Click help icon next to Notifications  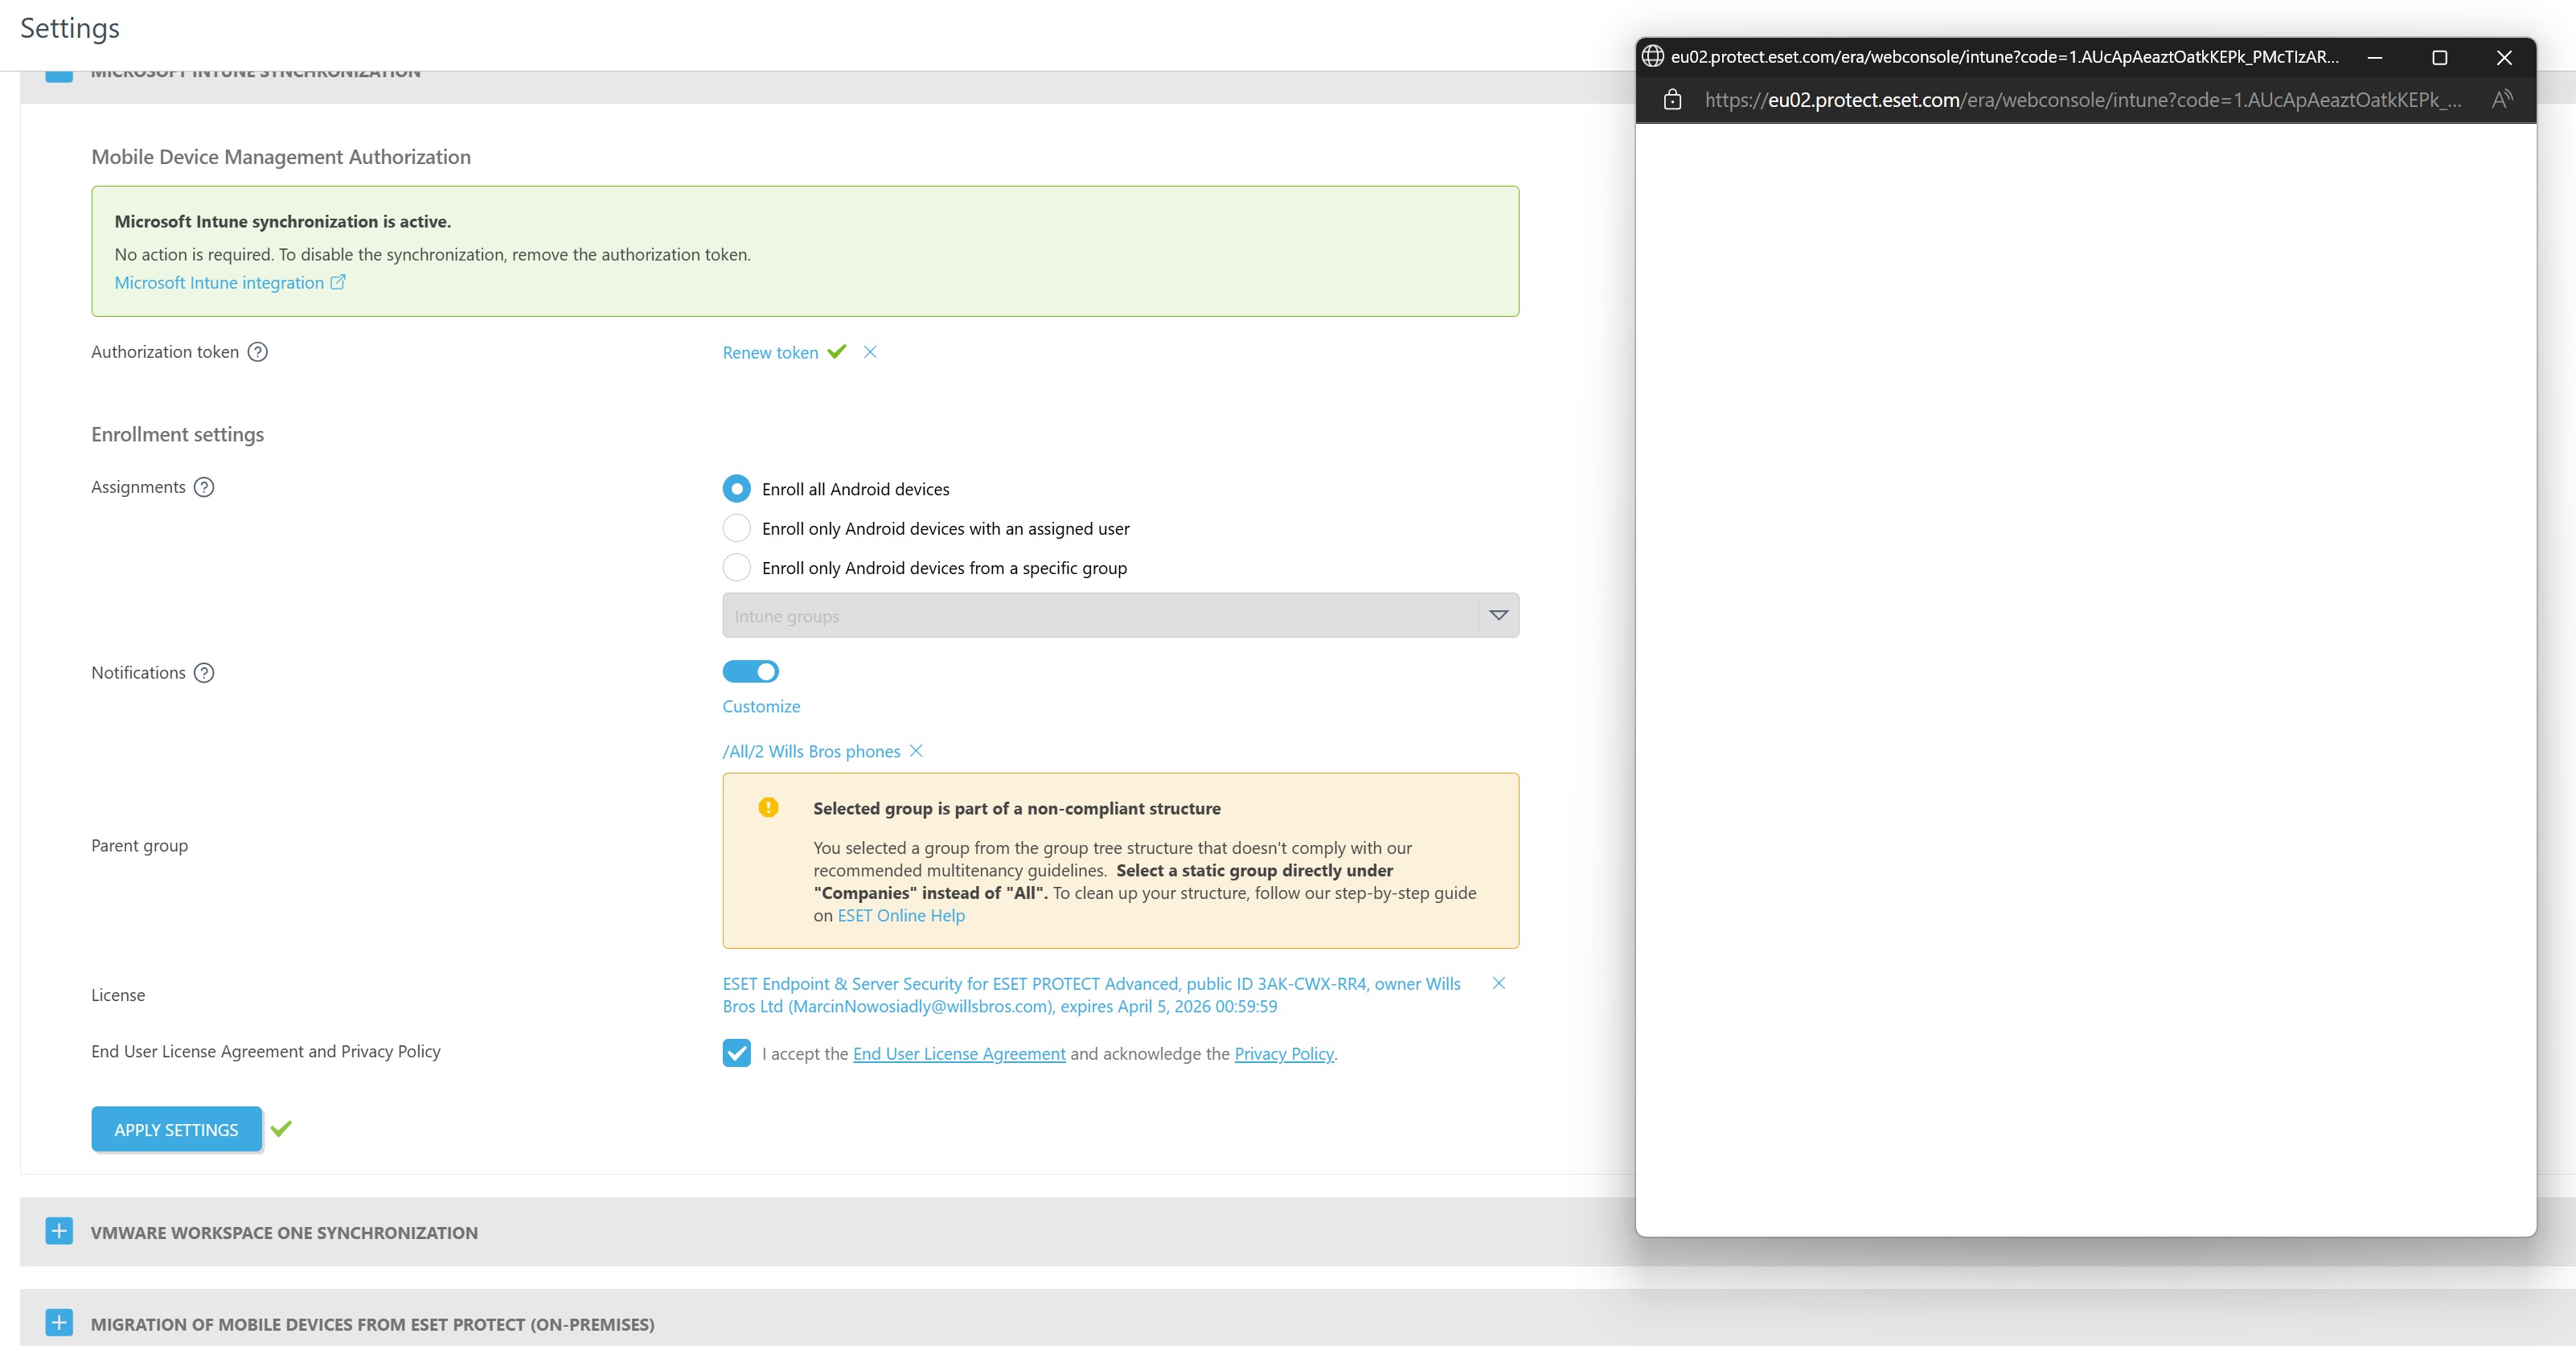[204, 673]
